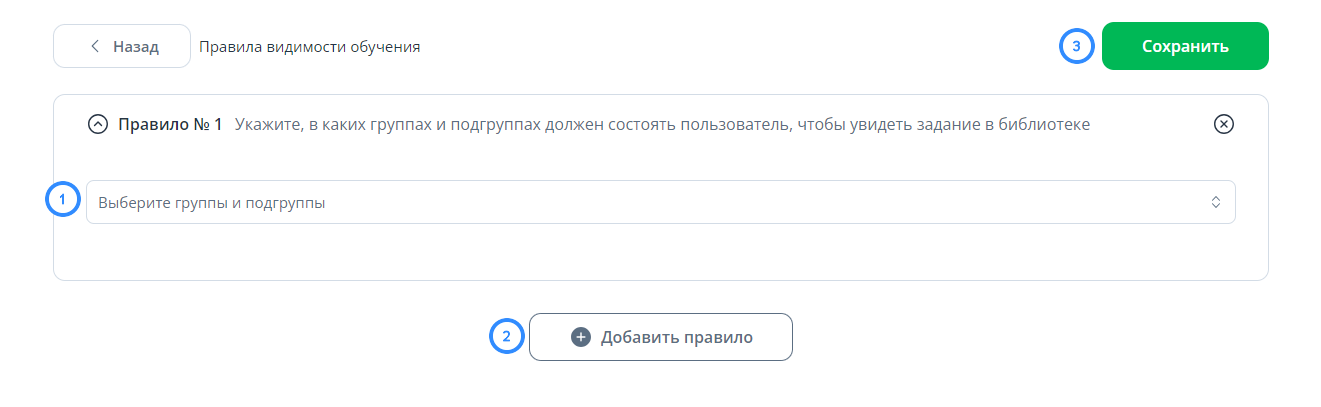Viewport: 1321px width, 407px height.
Task: Go back with the Назад button
Action: point(122,47)
